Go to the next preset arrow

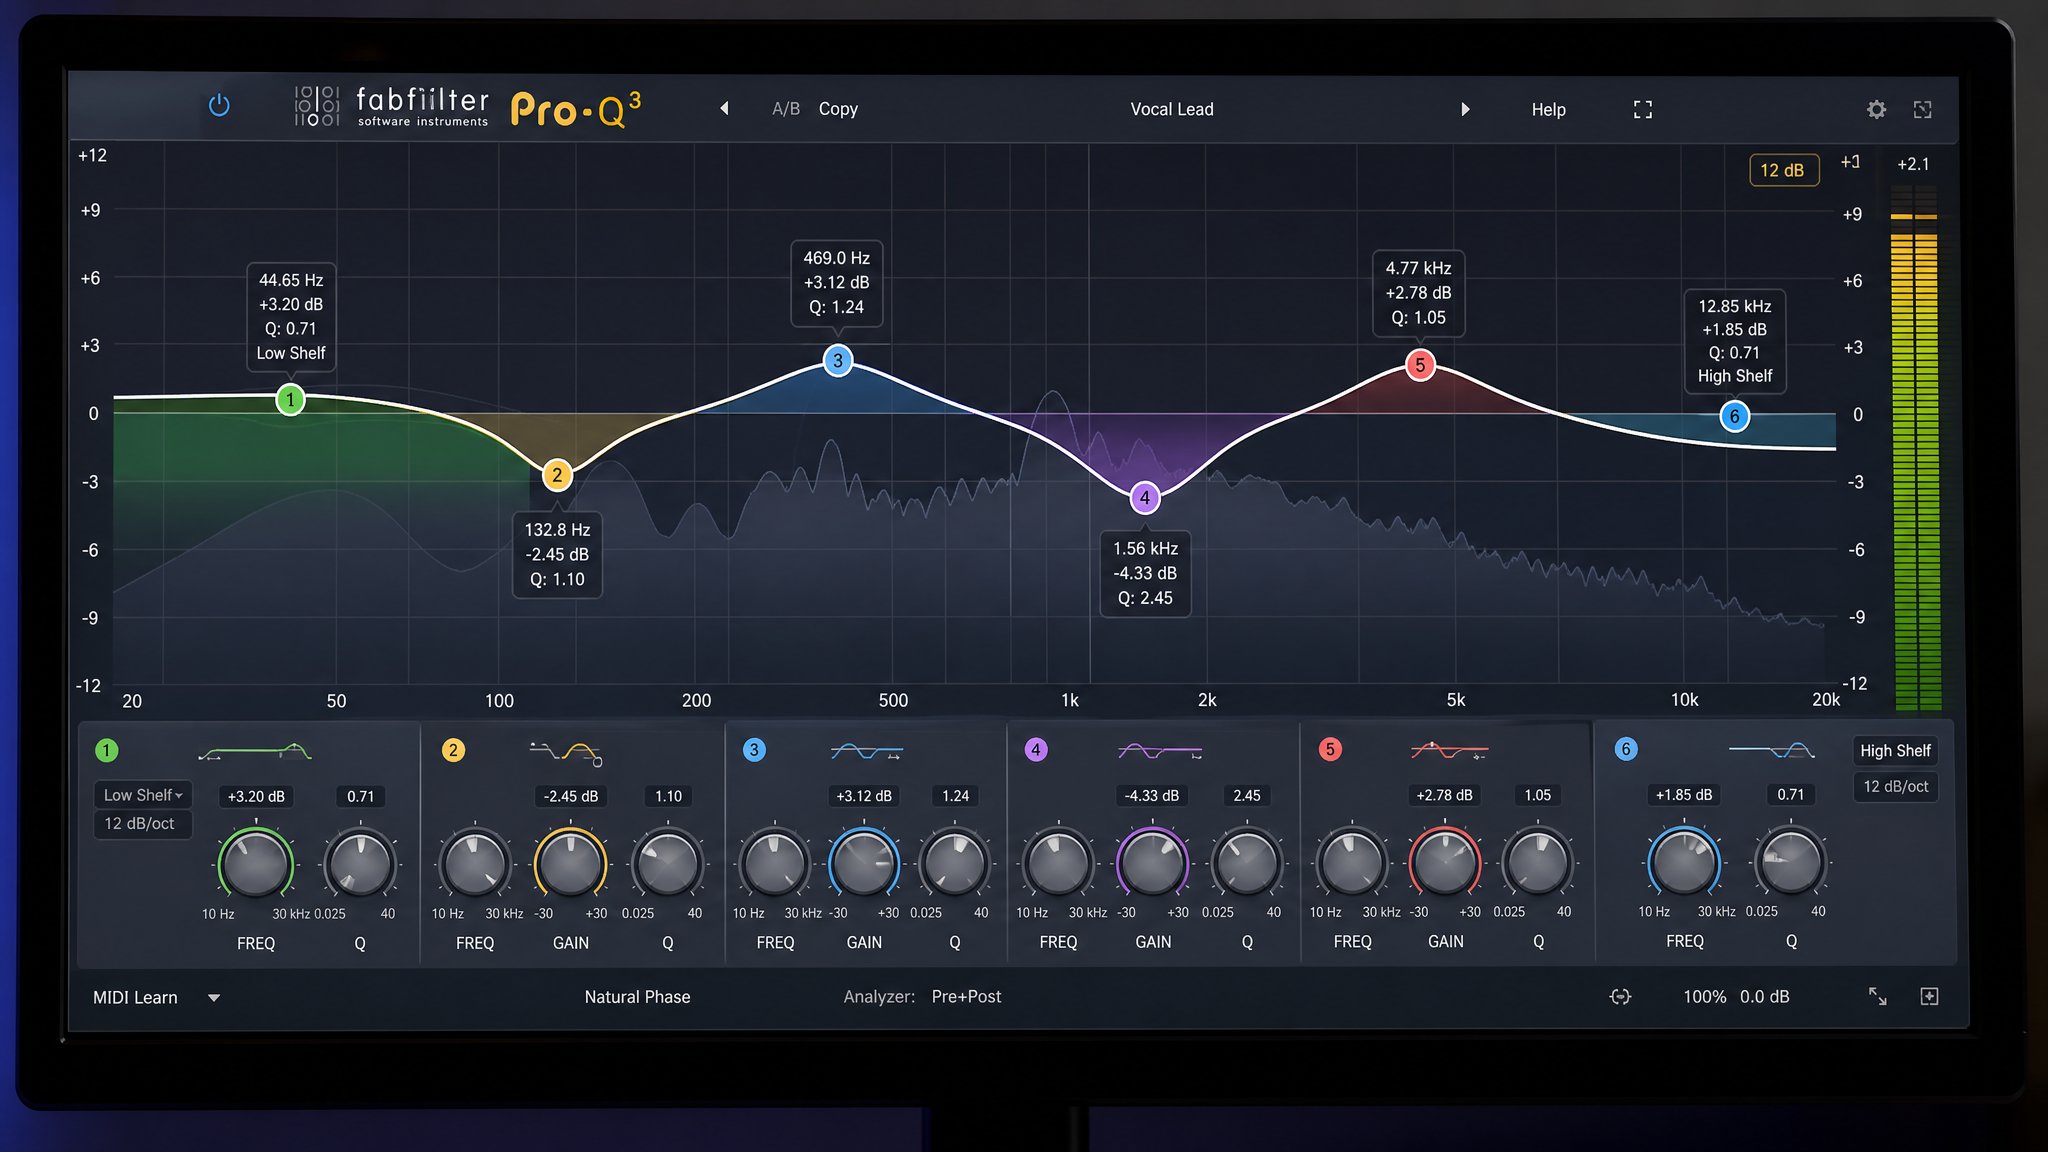pos(1465,109)
